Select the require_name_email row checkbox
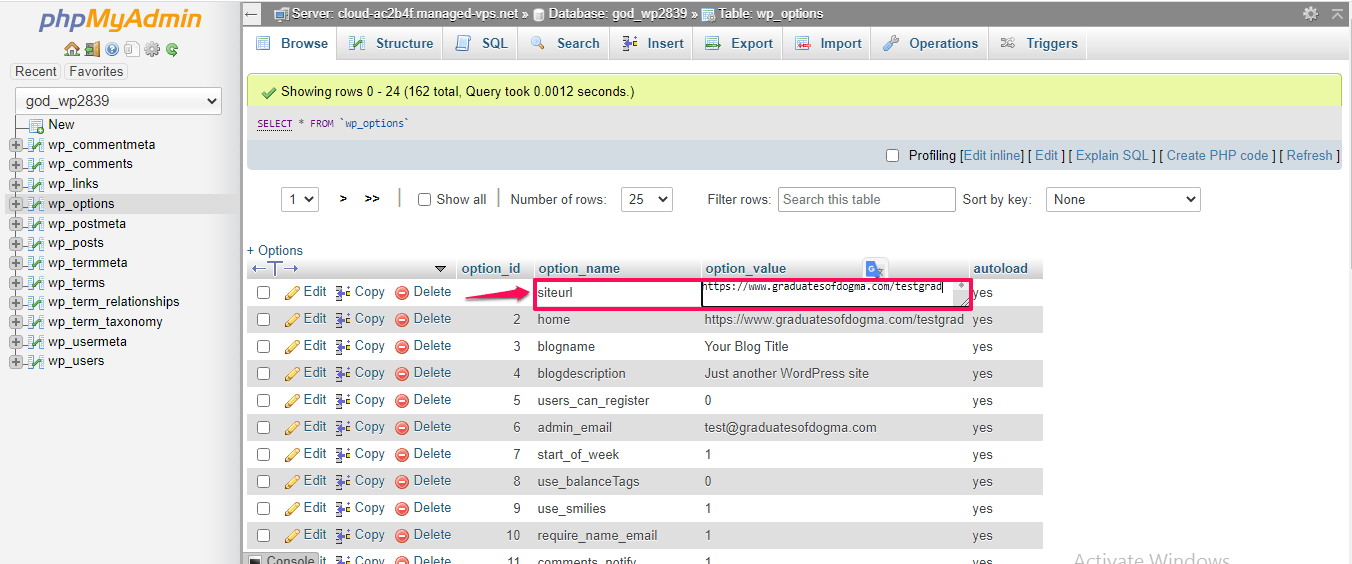This screenshot has width=1352, height=564. pyautogui.click(x=264, y=535)
